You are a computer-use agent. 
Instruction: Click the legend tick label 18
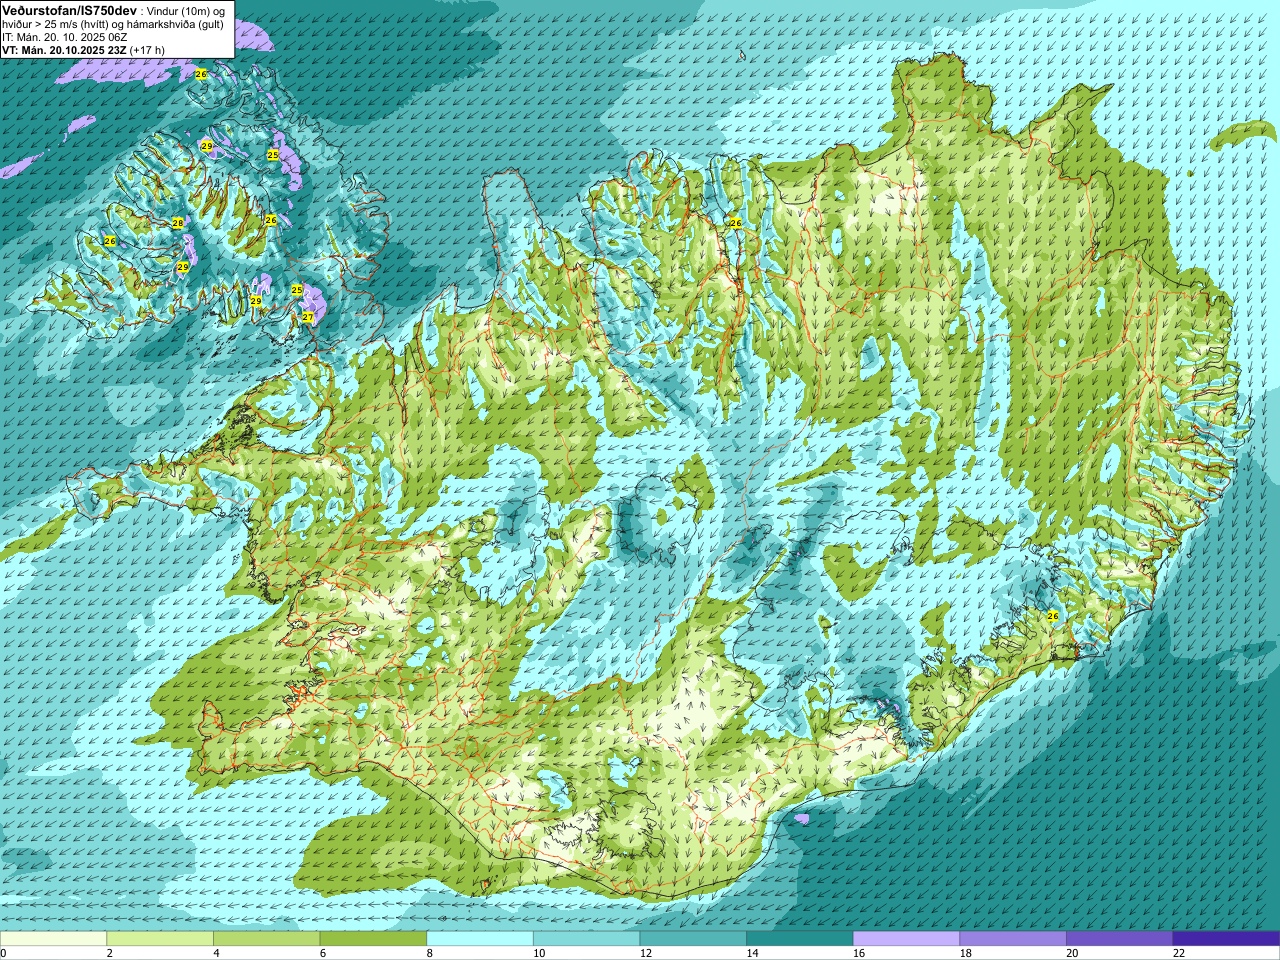tap(965, 954)
